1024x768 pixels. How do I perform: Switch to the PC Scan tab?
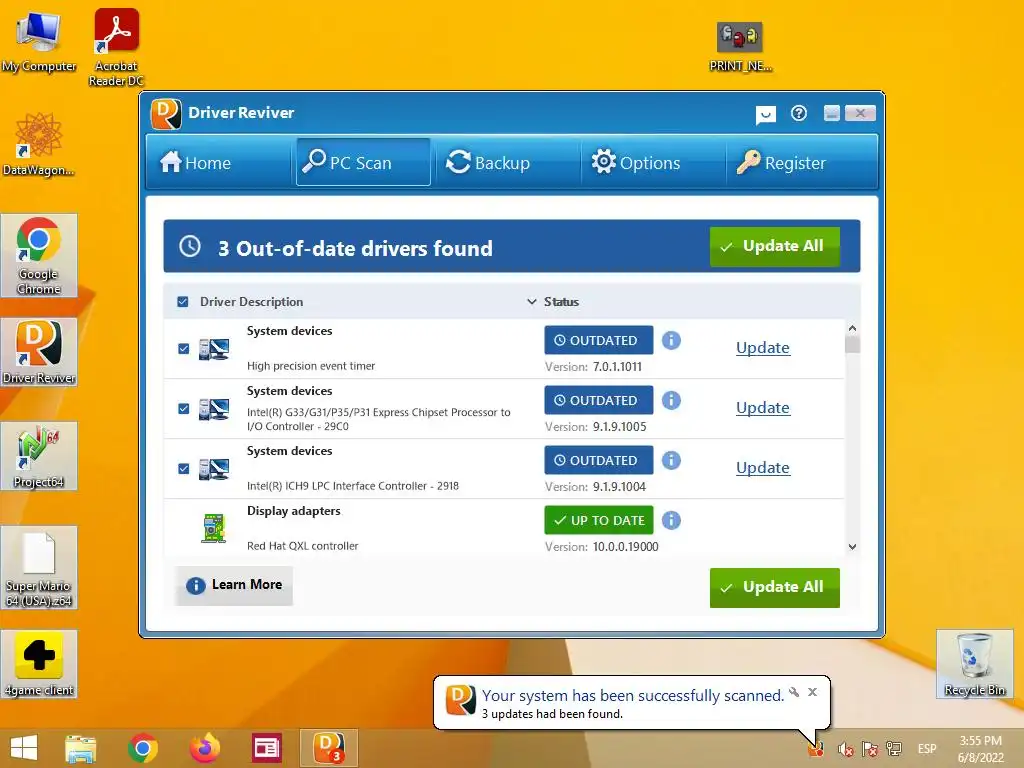tap(363, 162)
